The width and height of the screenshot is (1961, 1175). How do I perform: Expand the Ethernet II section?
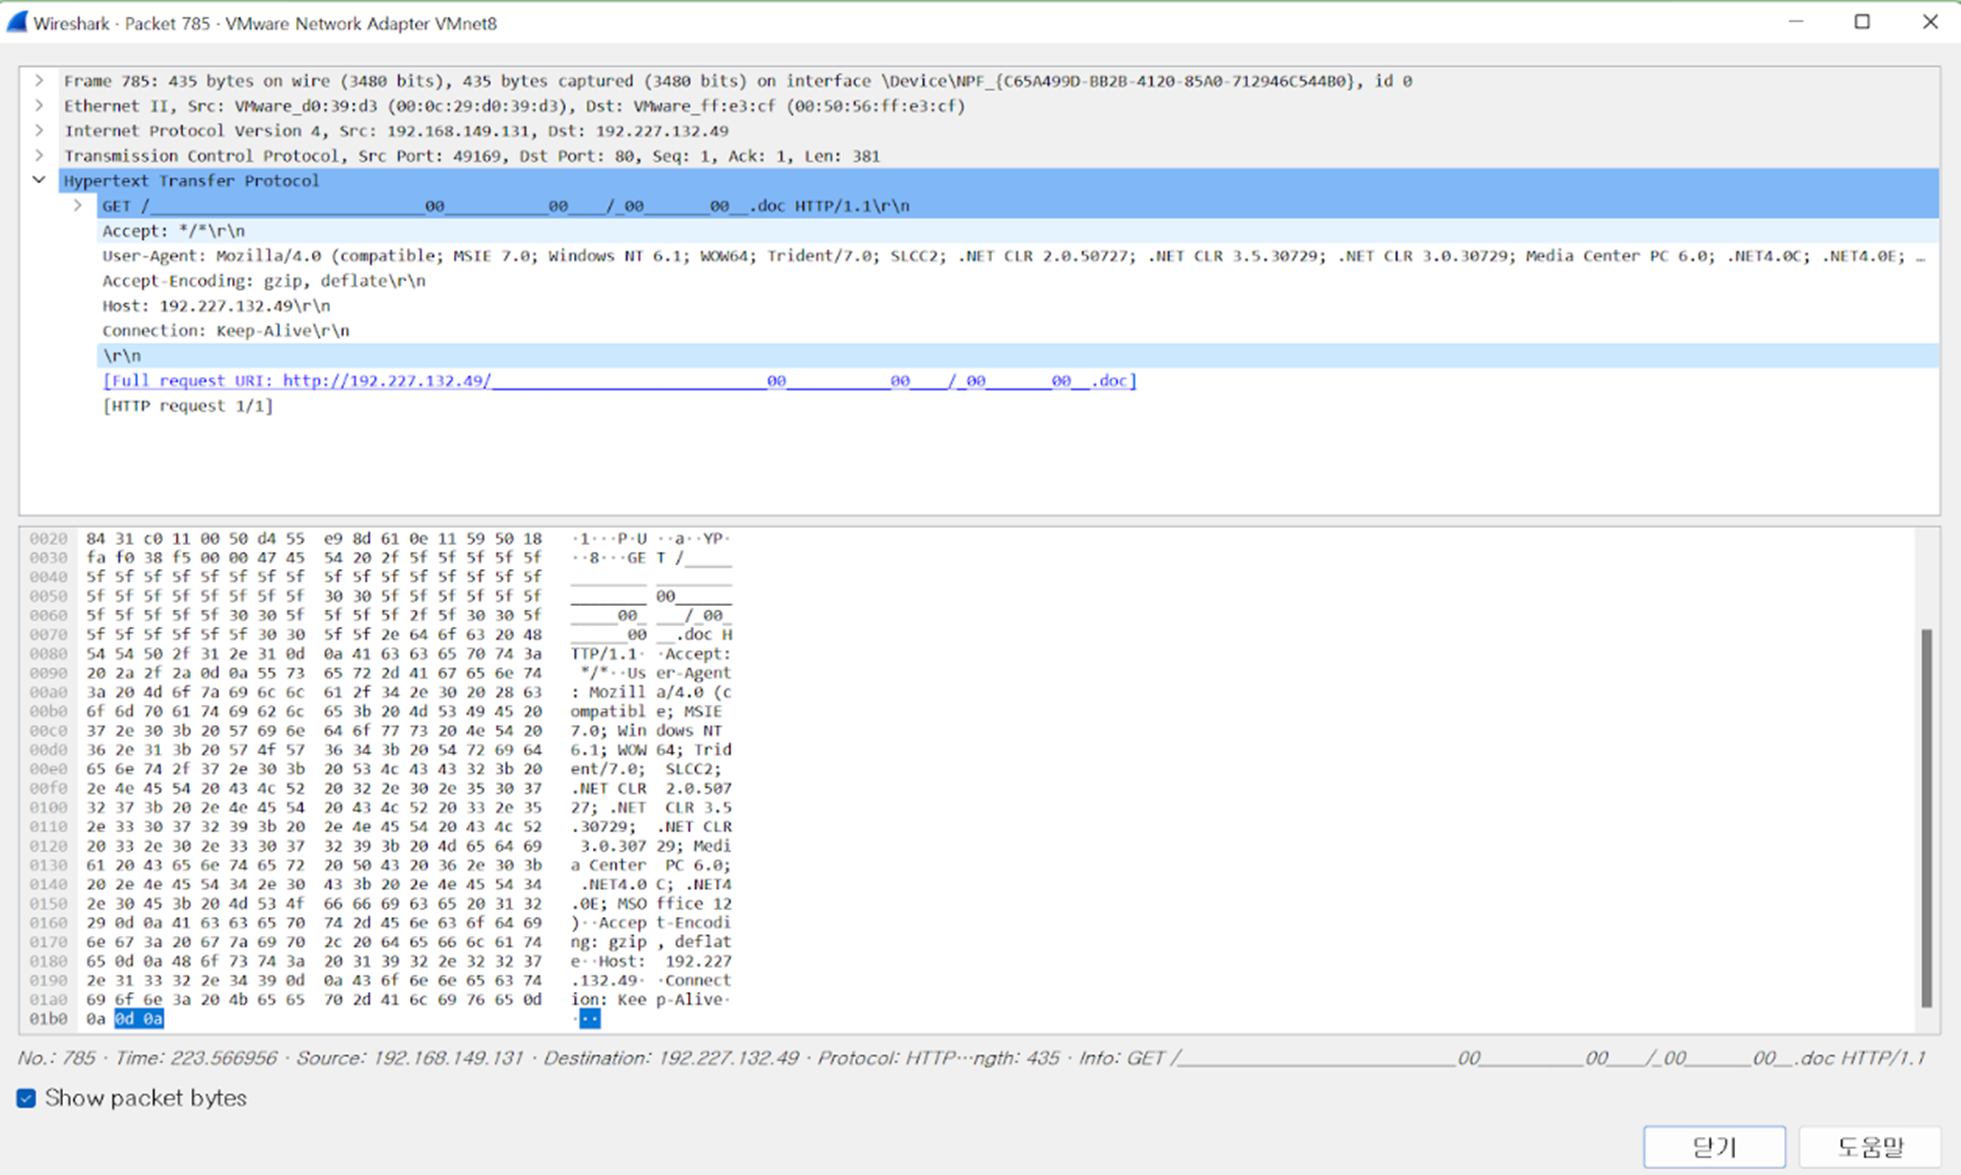[39, 106]
